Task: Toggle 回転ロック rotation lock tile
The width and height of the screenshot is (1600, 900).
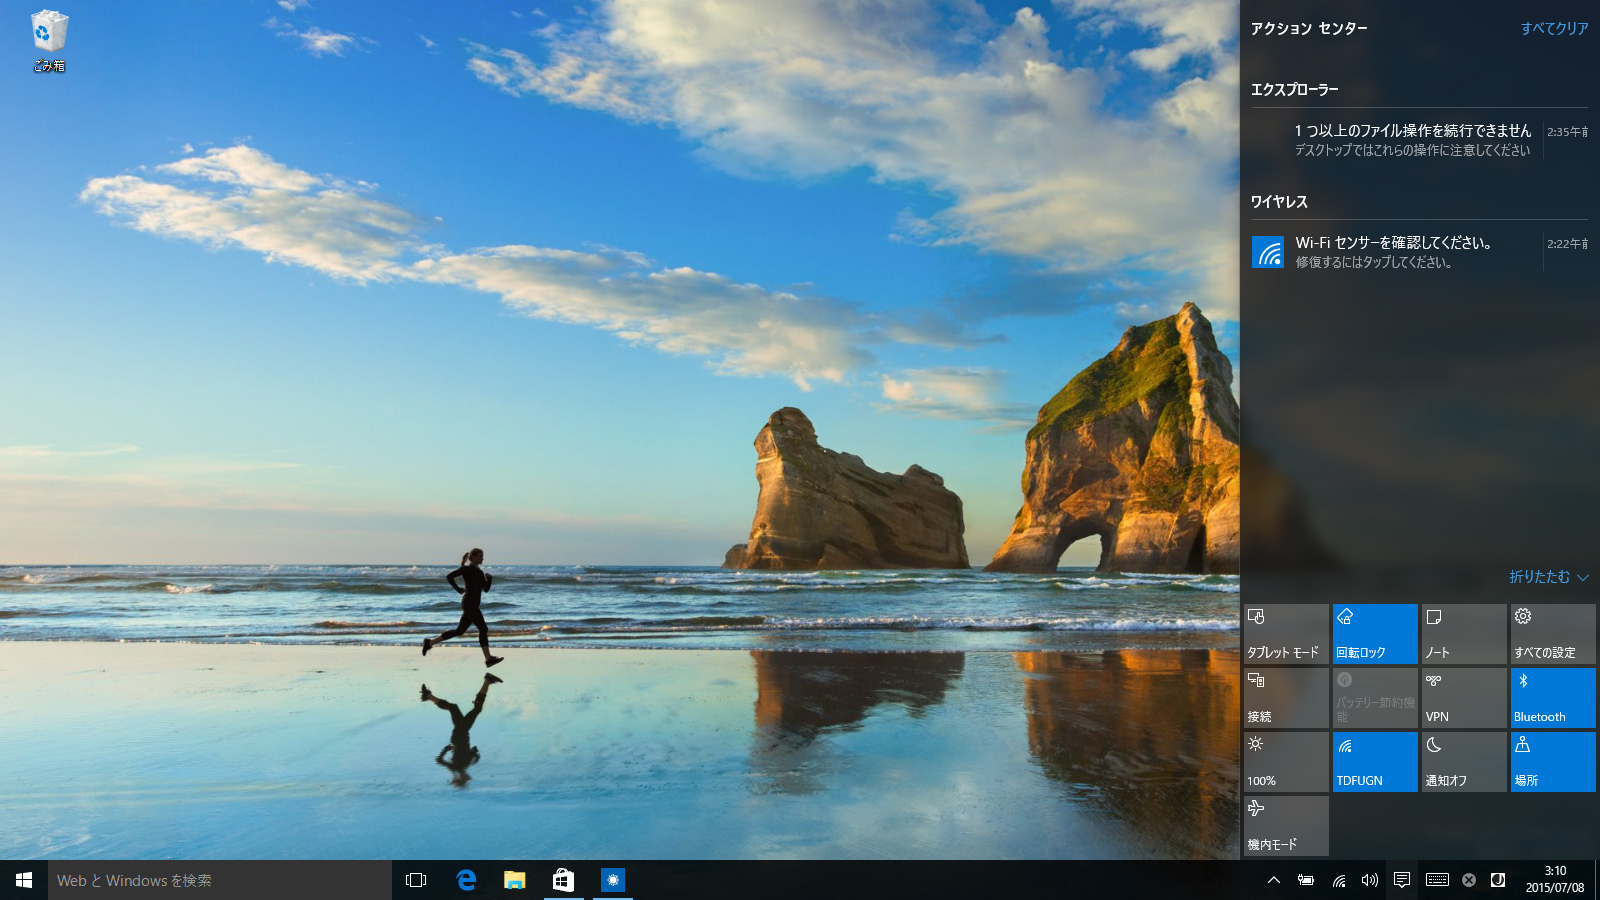Action: coord(1375,634)
